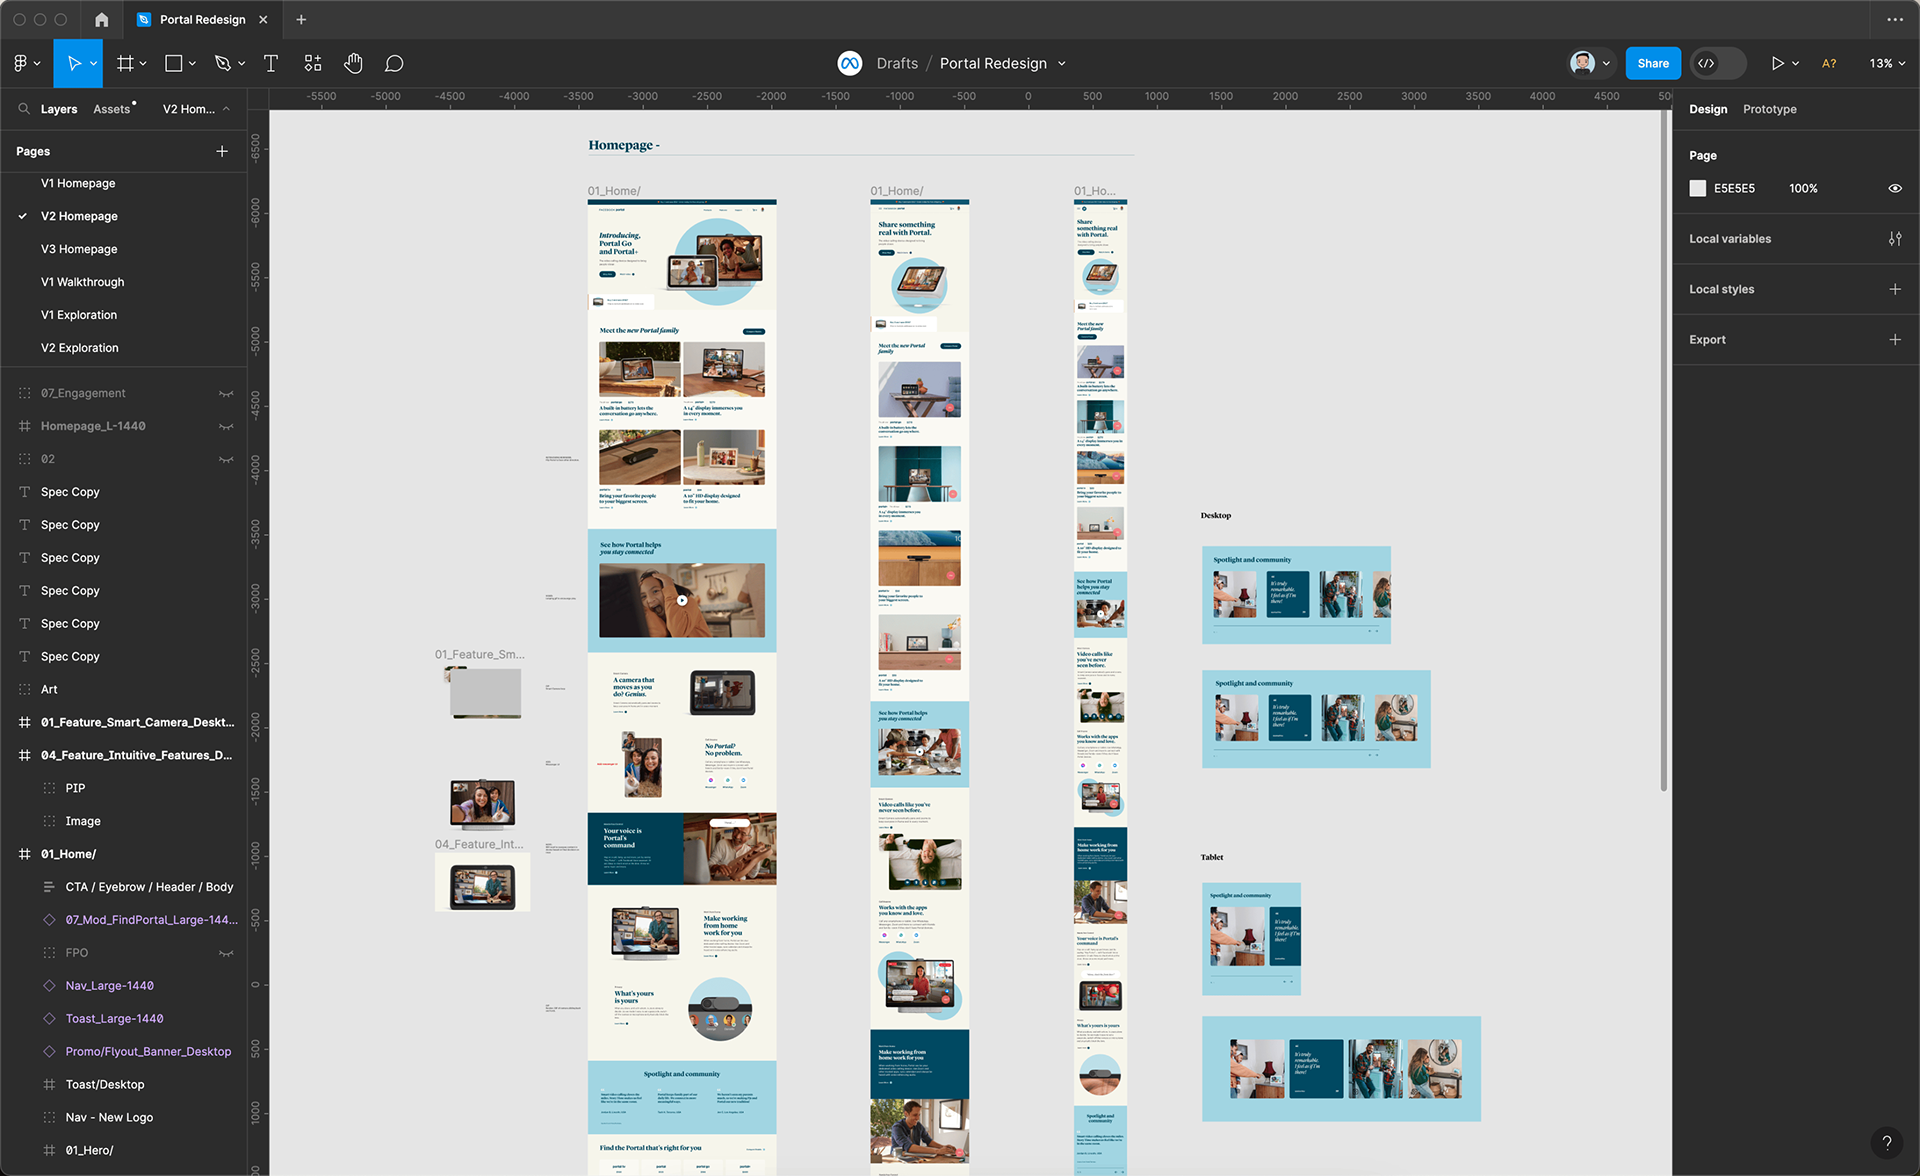Image resolution: width=1920 pixels, height=1176 pixels.
Task: Open the present options dropdown arrow
Action: [x=1796, y=63]
